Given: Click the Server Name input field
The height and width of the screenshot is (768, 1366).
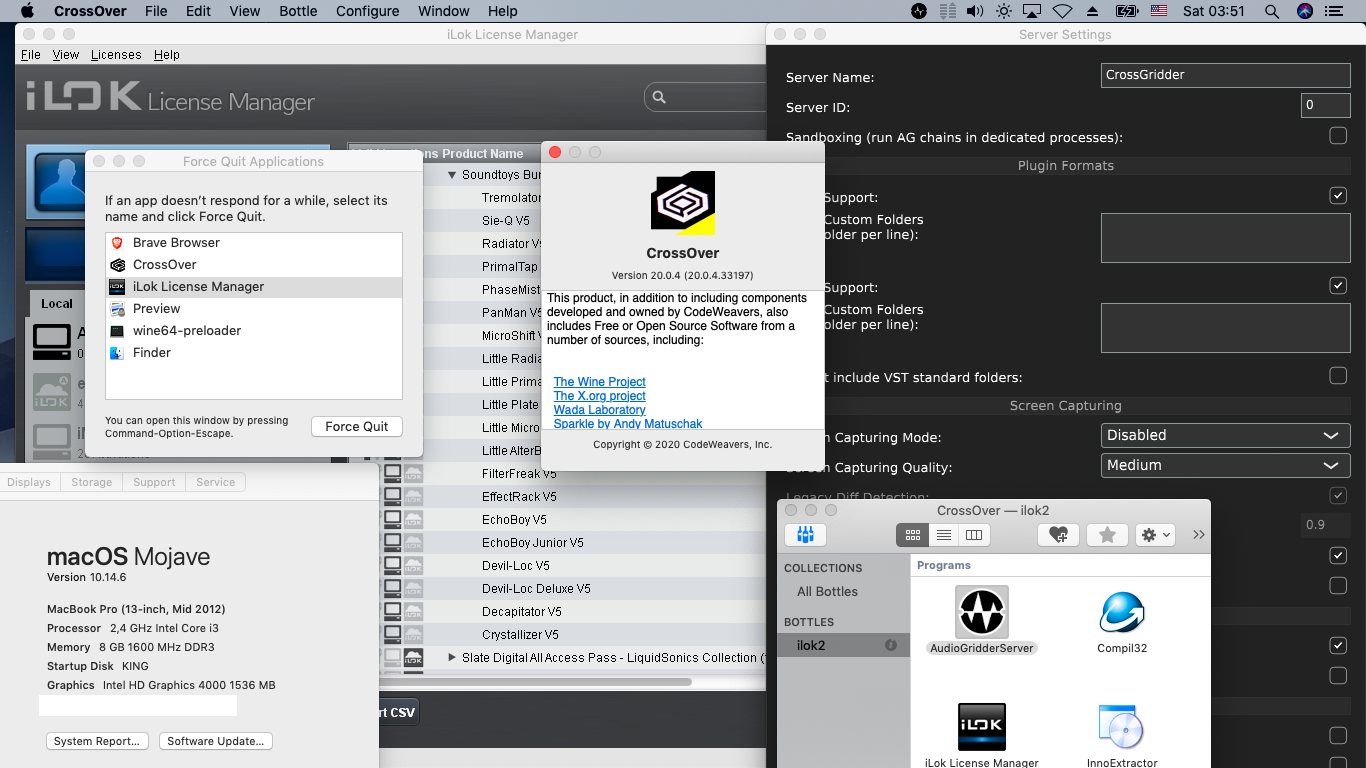Looking at the screenshot, I should coord(1226,75).
